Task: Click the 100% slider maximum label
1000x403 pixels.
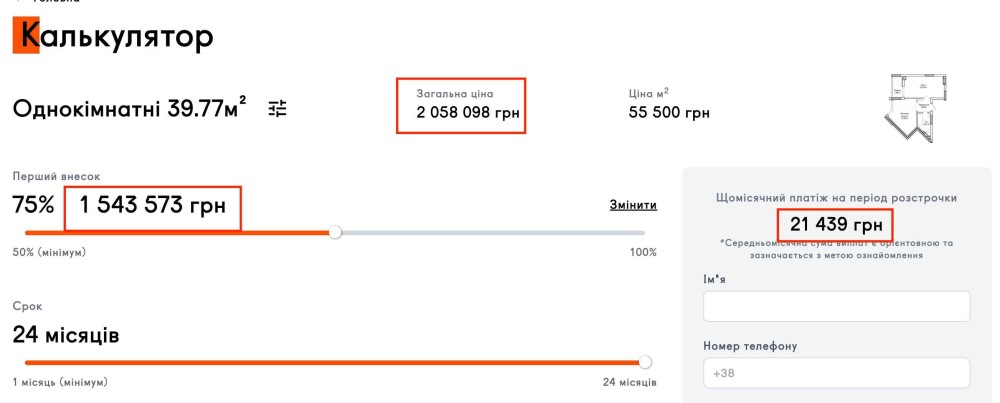Action: pyautogui.click(x=643, y=252)
